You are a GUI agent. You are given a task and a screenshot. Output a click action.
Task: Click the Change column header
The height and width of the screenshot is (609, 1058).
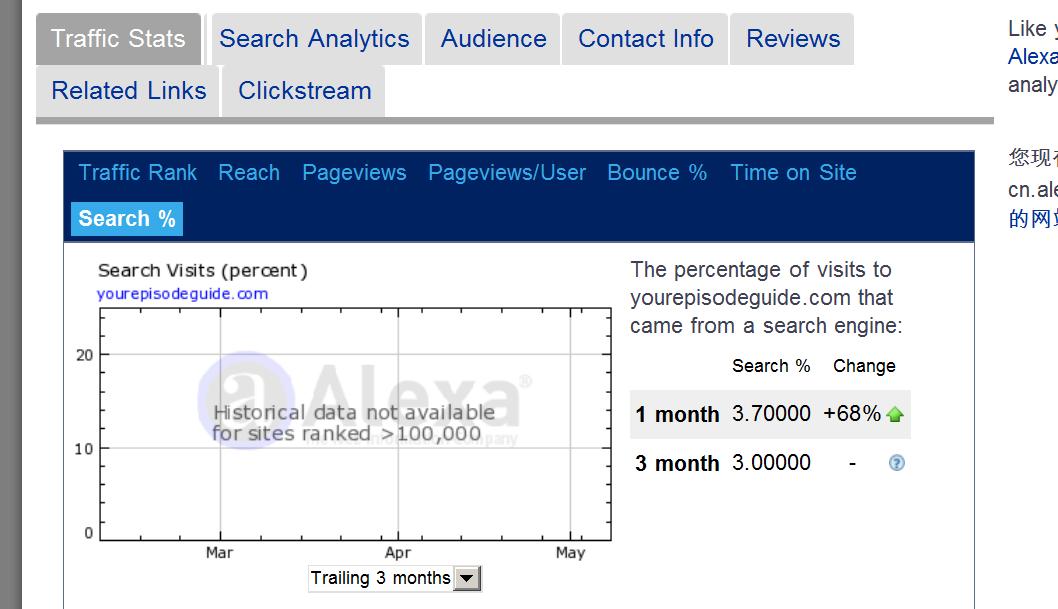point(864,366)
